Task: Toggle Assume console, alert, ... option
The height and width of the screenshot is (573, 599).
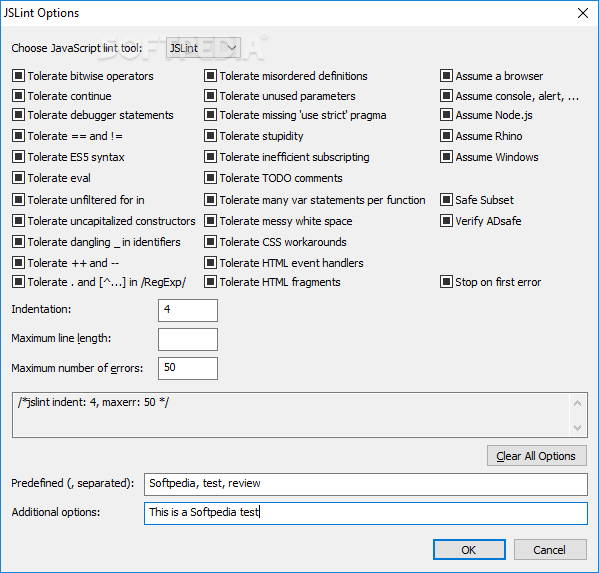Action: click(446, 96)
